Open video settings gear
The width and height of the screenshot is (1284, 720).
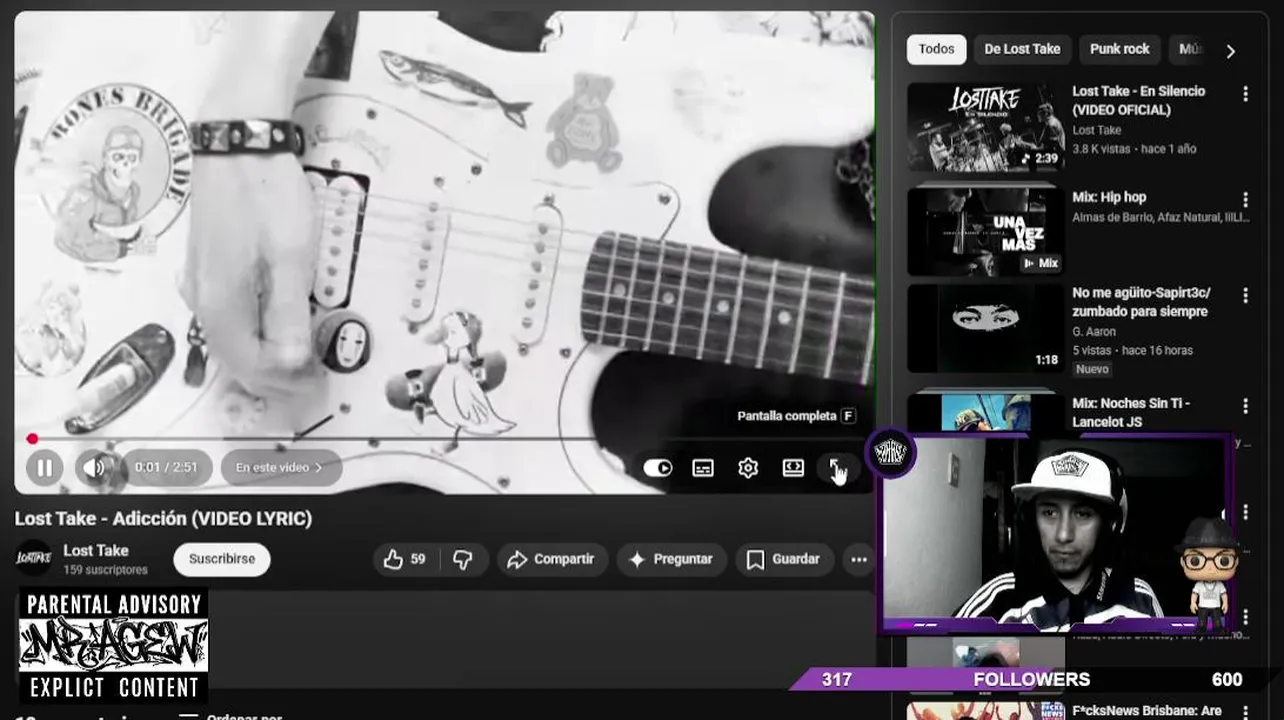[x=748, y=468]
